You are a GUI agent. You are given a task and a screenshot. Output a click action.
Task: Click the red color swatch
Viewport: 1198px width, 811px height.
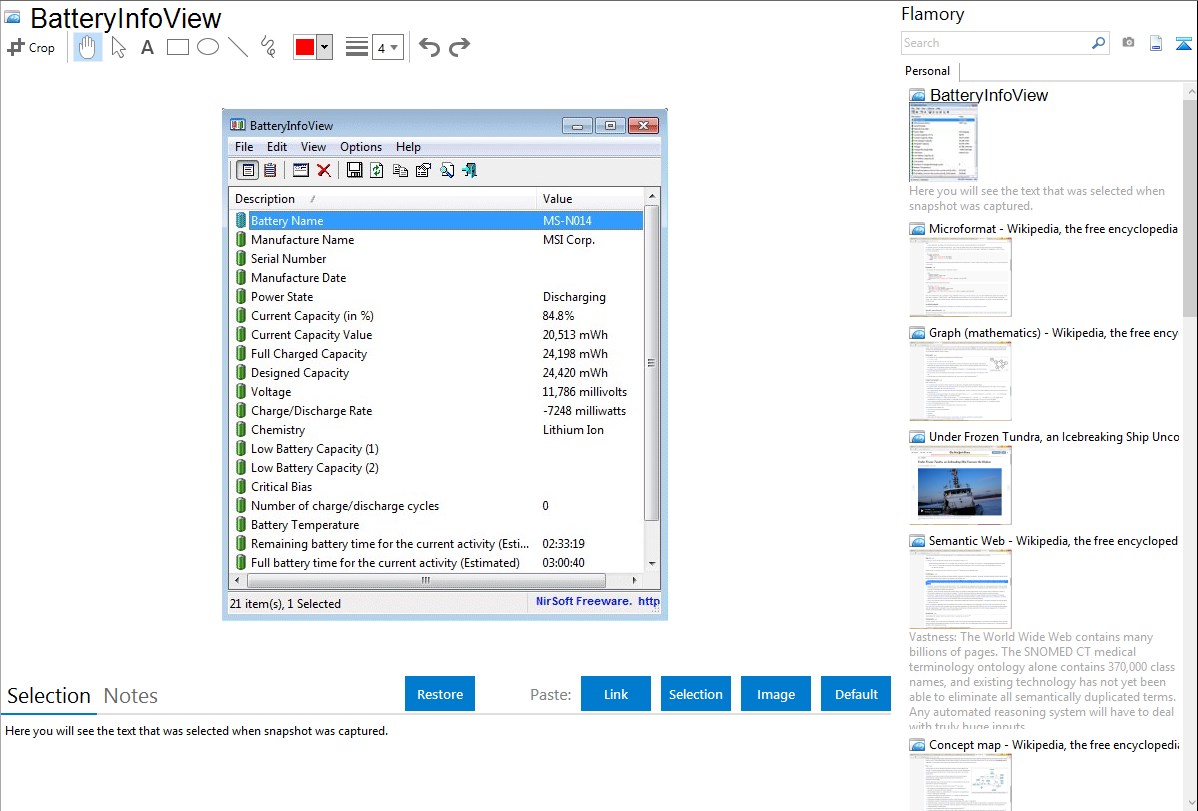click(x=305, y=47)
